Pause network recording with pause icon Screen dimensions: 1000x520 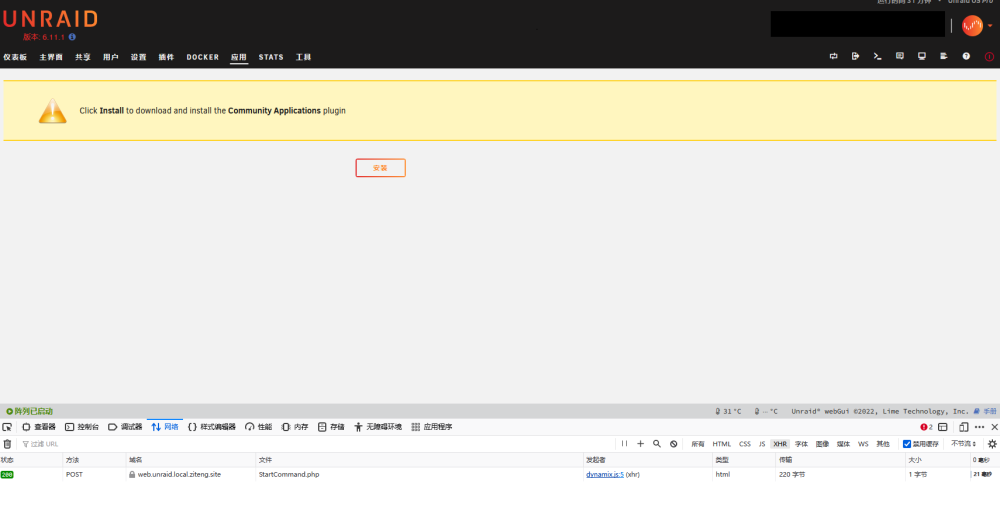[624, 443]
